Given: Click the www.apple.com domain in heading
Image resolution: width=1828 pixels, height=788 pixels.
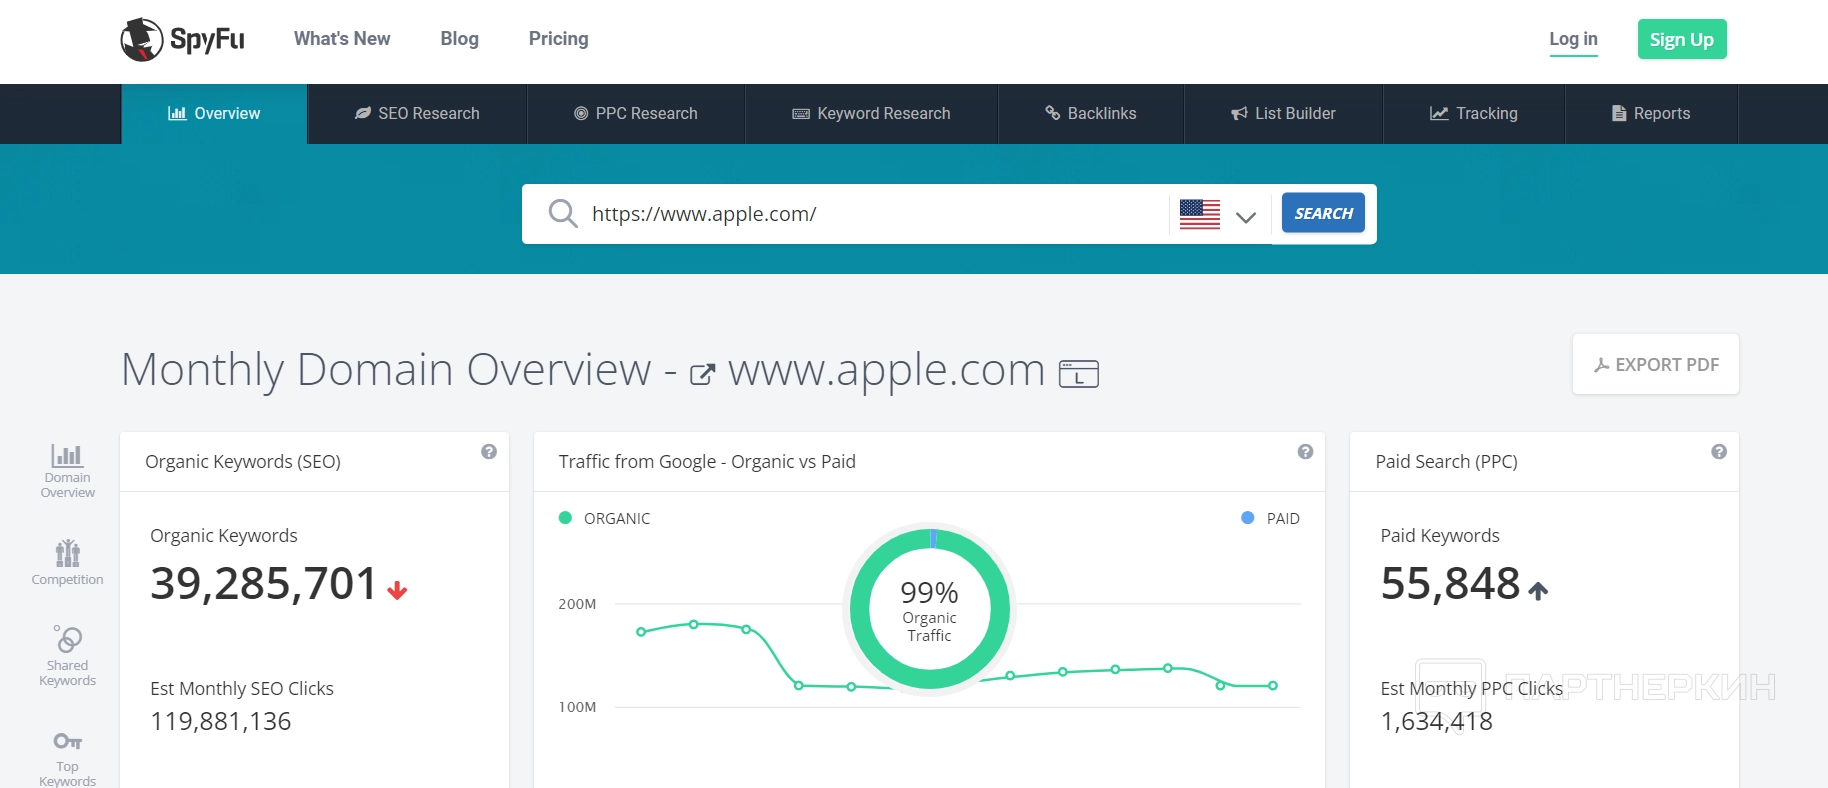Looking at the screenshot, I should [x=886, y=370].
